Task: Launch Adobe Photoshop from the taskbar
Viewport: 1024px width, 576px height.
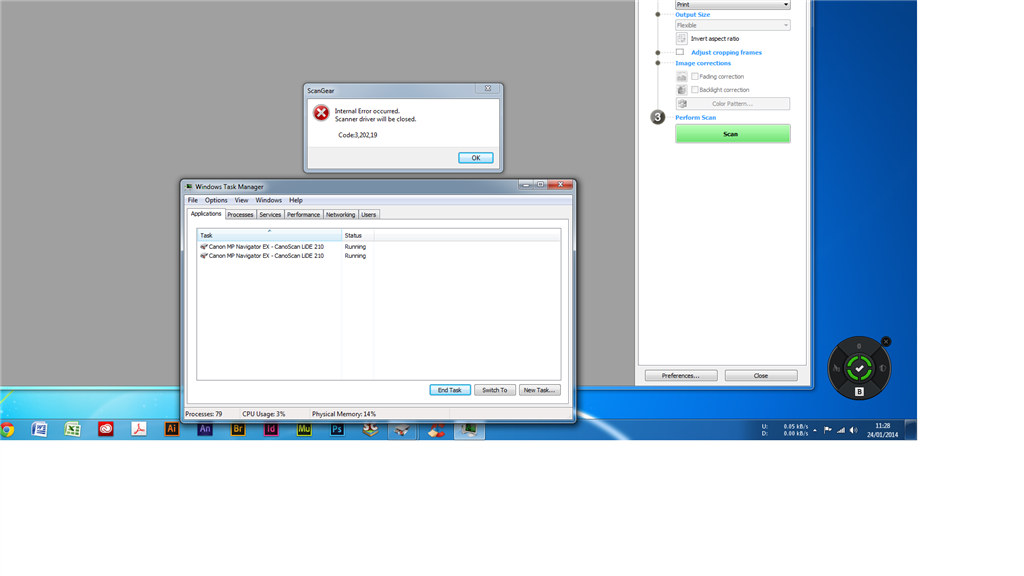Action: click(337, 429)
